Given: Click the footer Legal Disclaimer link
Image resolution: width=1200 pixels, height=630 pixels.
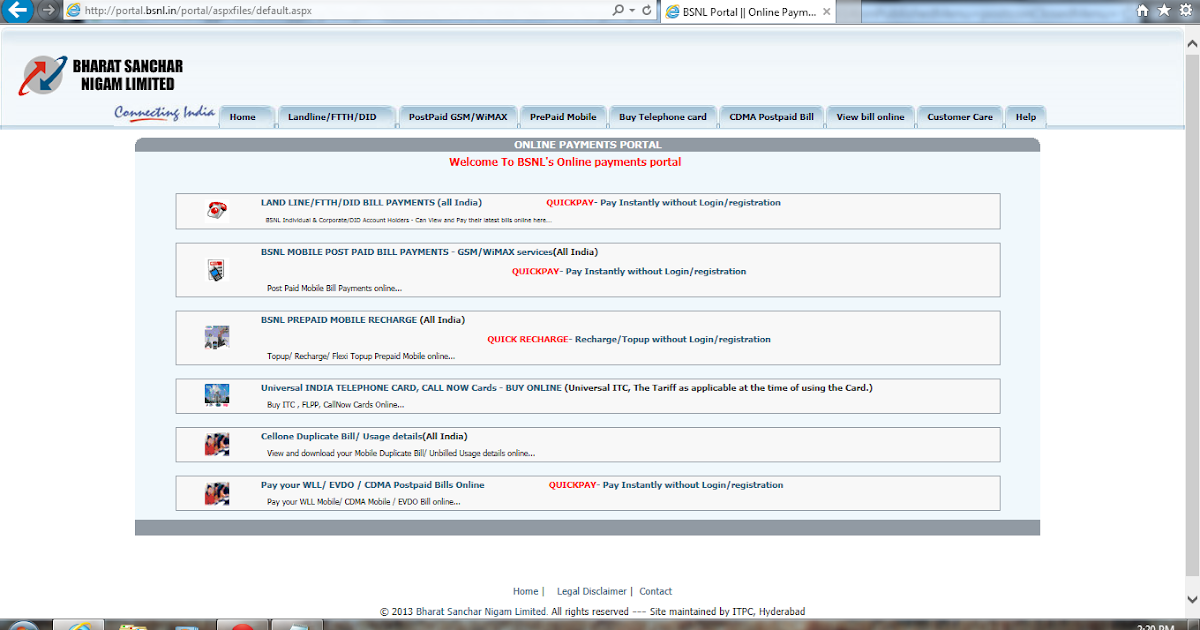Looking at the screenshot, I should pyautogui.click(x=592, y=592).
